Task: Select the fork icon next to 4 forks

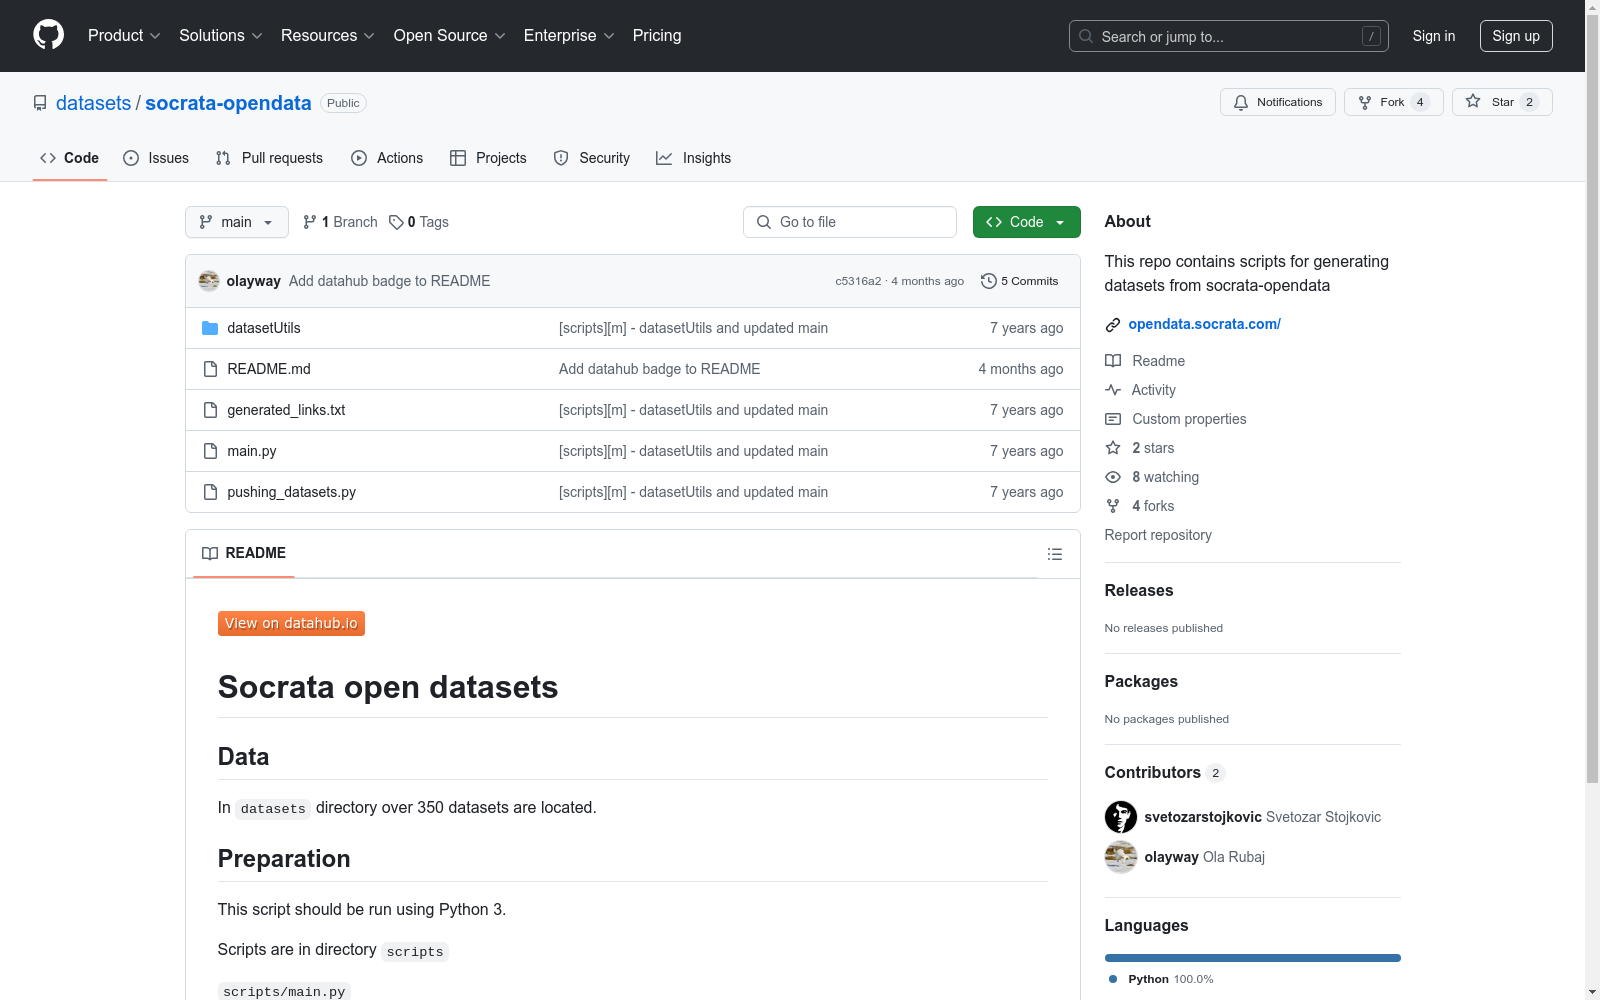Action: point(1113,506)
